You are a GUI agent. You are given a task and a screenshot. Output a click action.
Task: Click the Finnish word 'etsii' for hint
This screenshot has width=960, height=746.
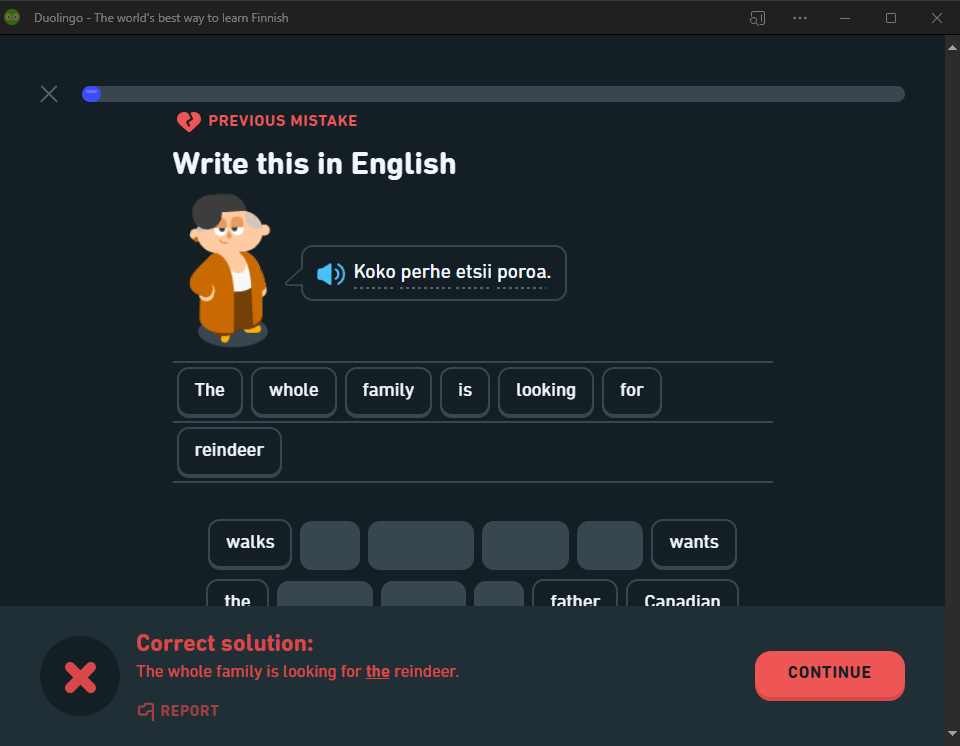coord(473,273)
